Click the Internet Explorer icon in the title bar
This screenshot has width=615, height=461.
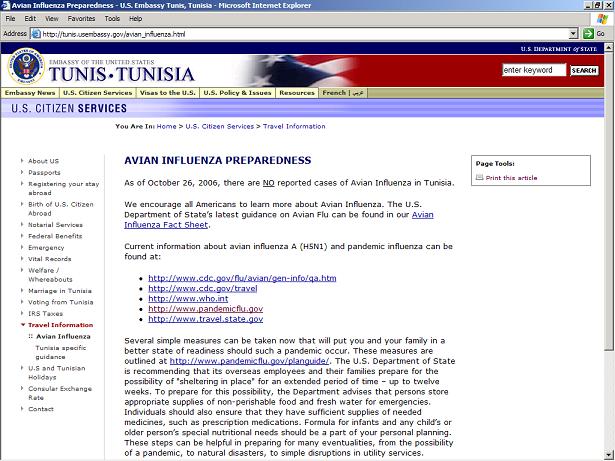pos(5,5)
